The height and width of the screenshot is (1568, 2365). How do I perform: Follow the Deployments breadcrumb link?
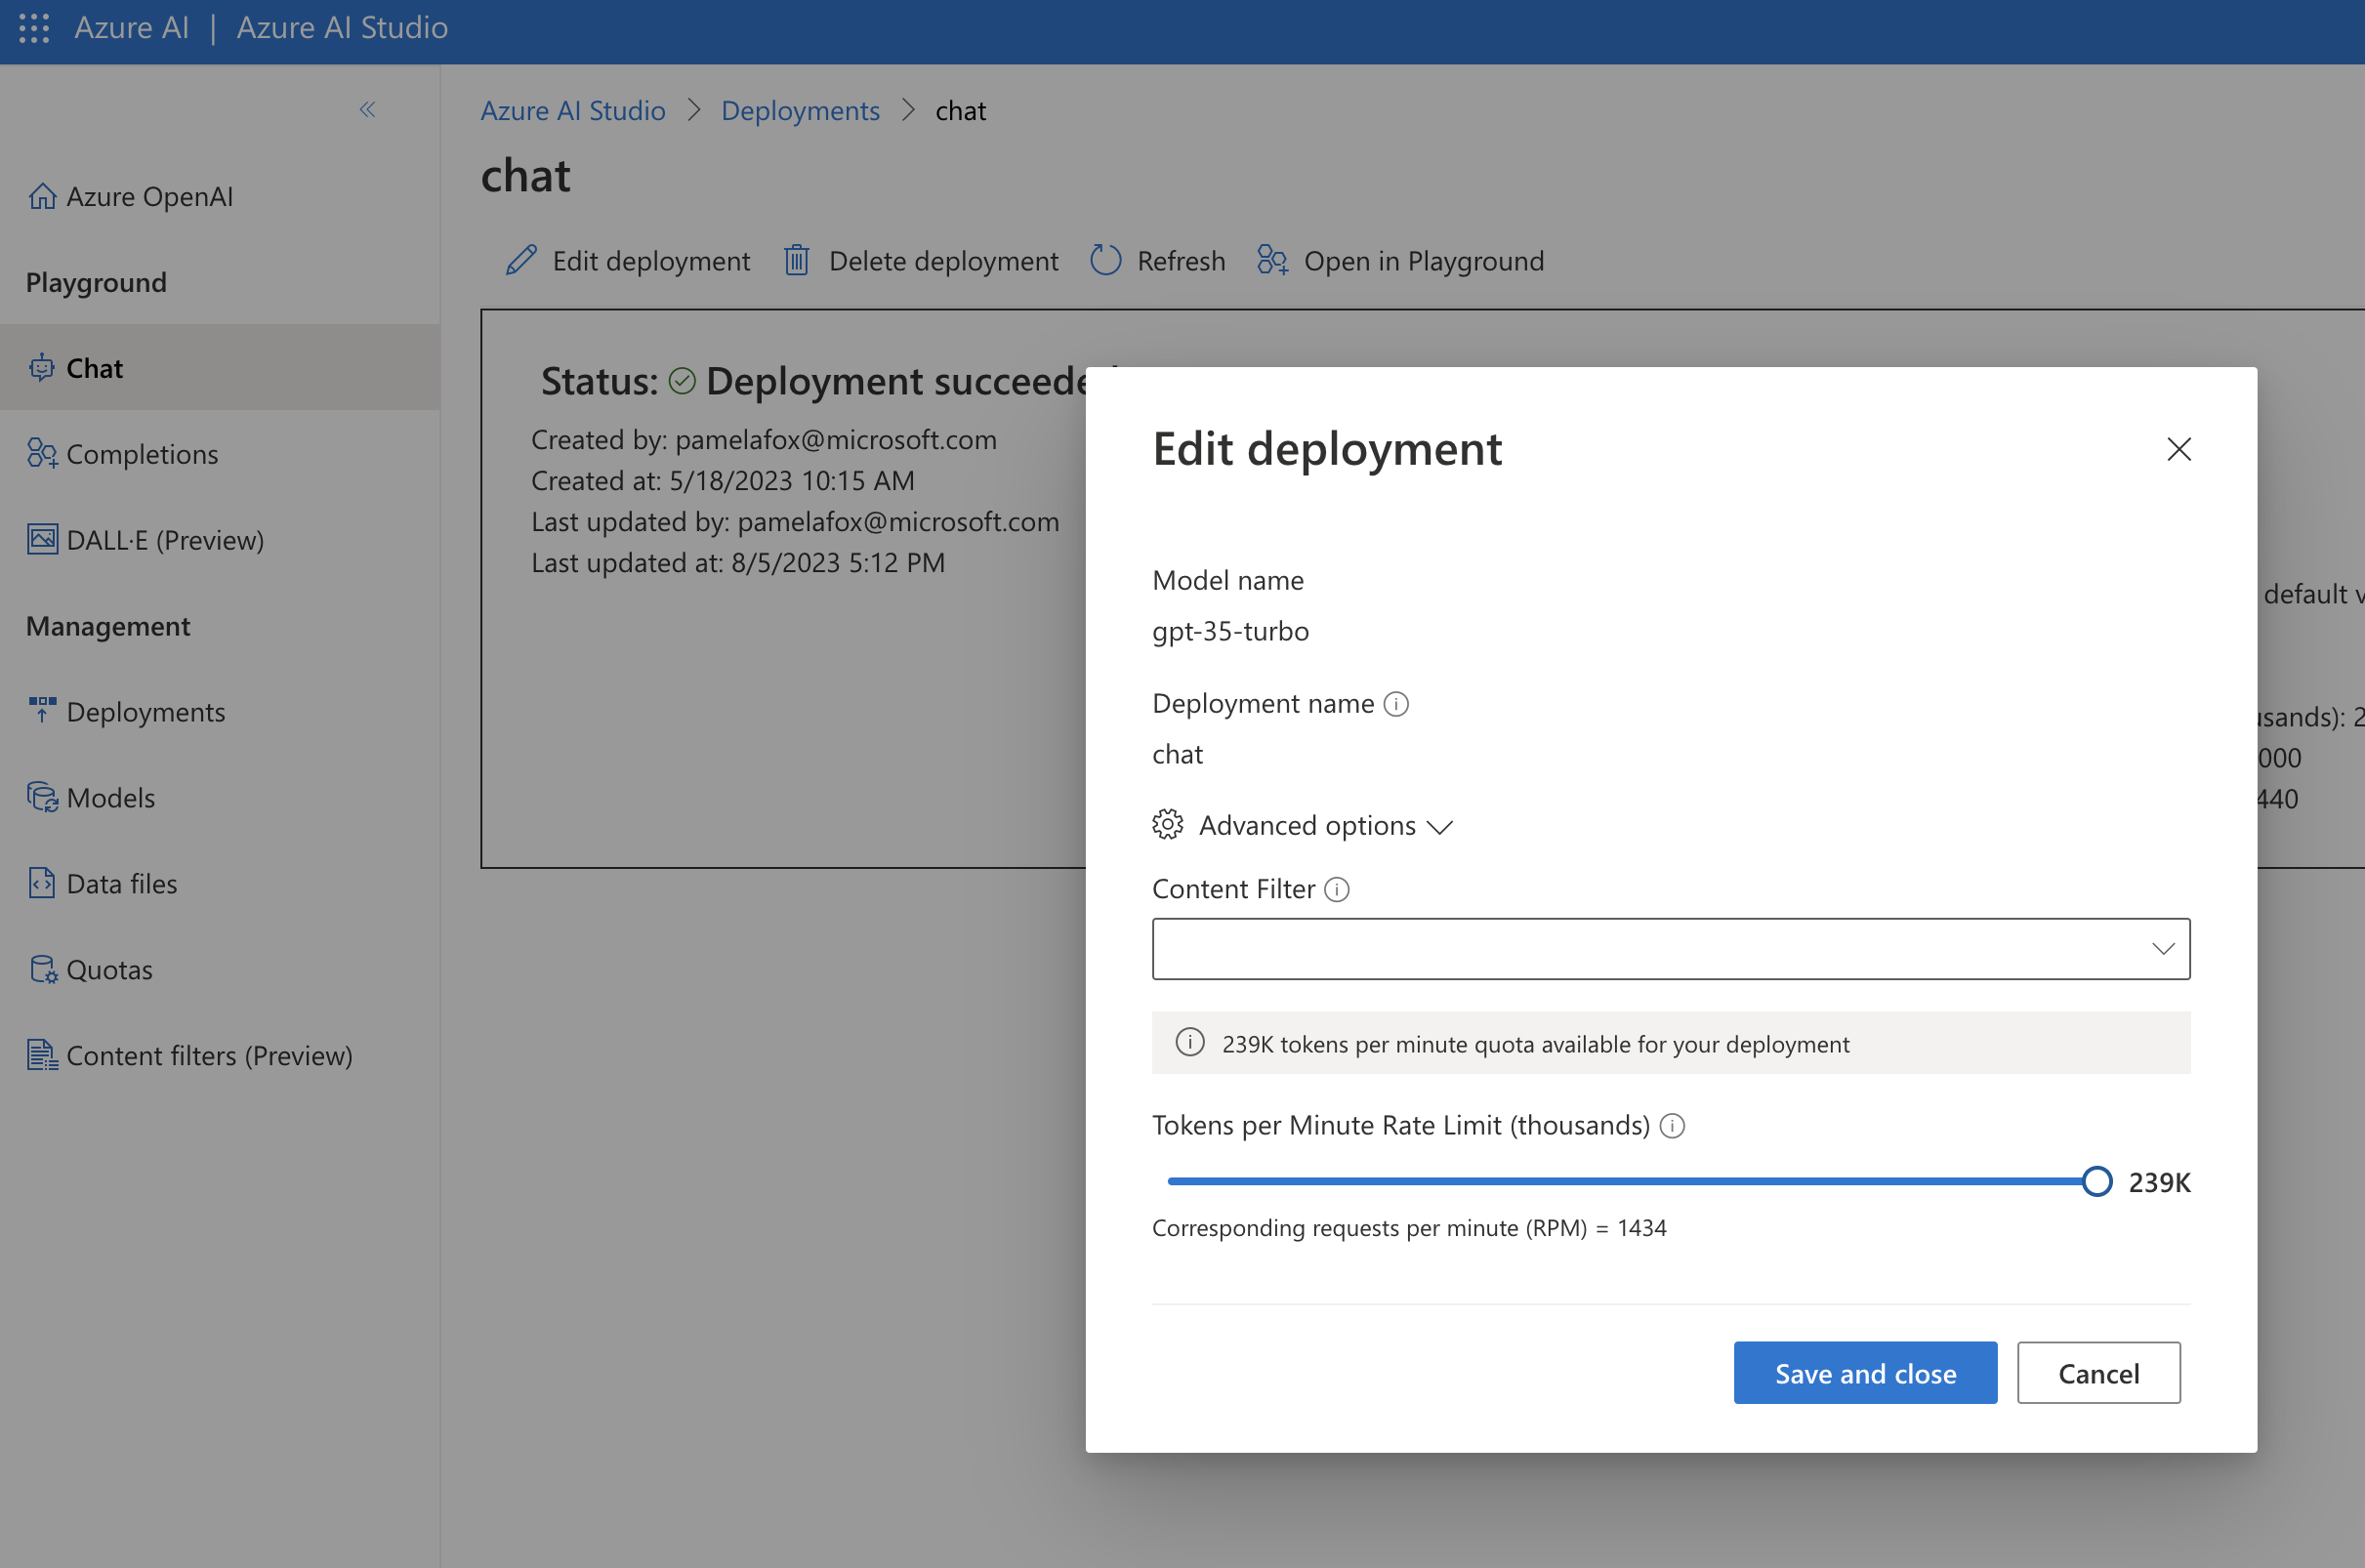click(800, 110)
